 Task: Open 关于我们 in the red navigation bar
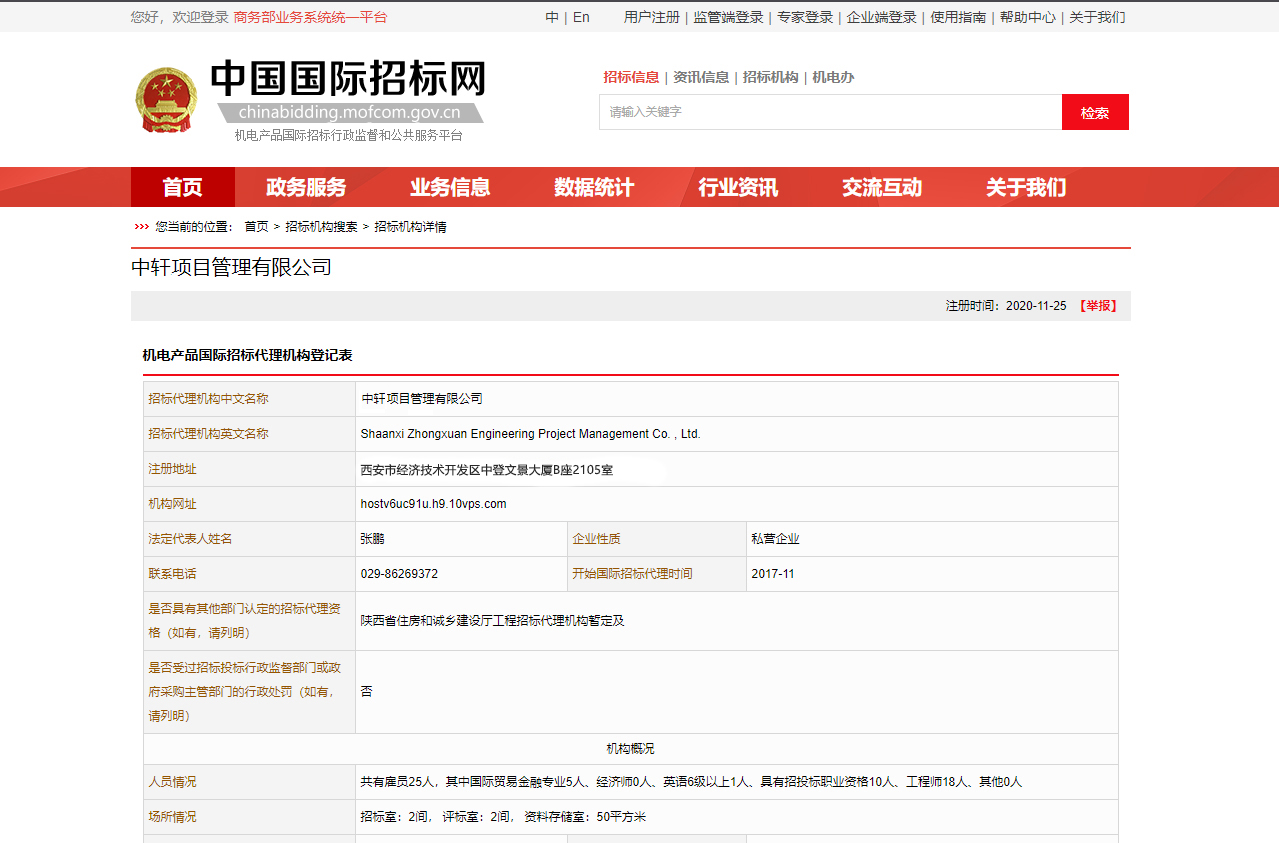click(1026, 188)
